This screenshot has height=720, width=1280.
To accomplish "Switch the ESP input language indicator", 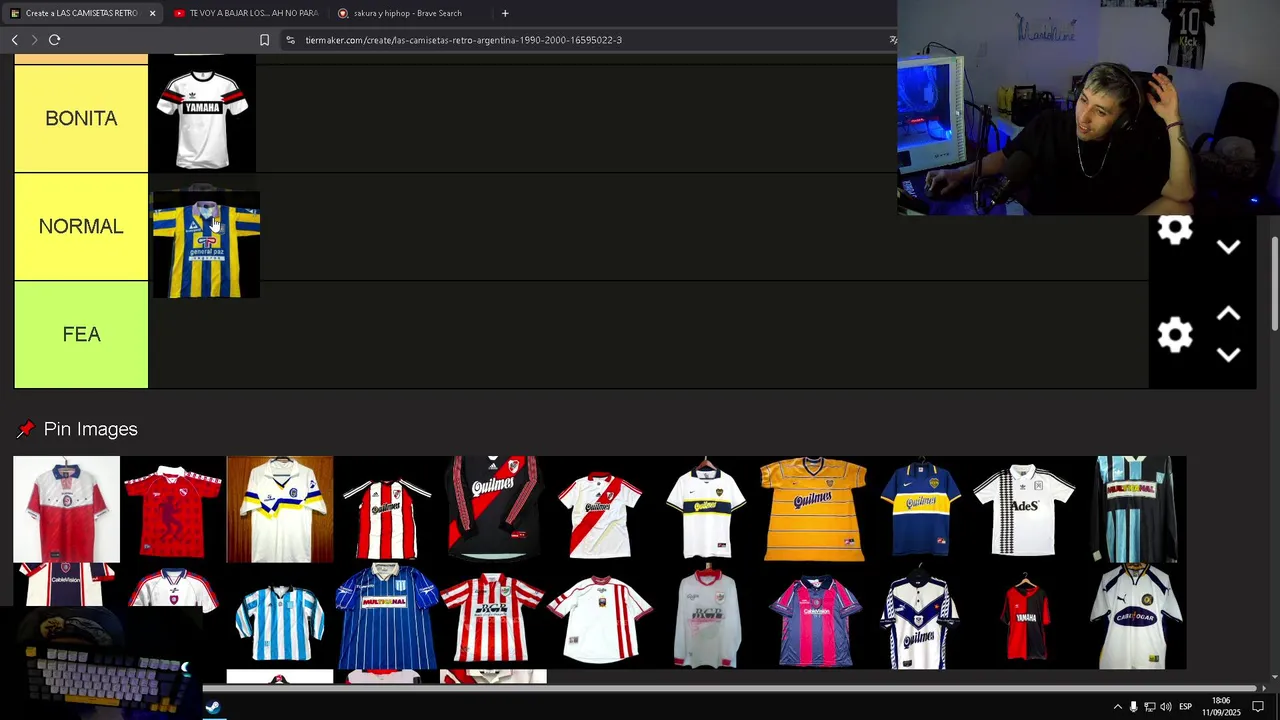I will click(x=1185, y=707).
